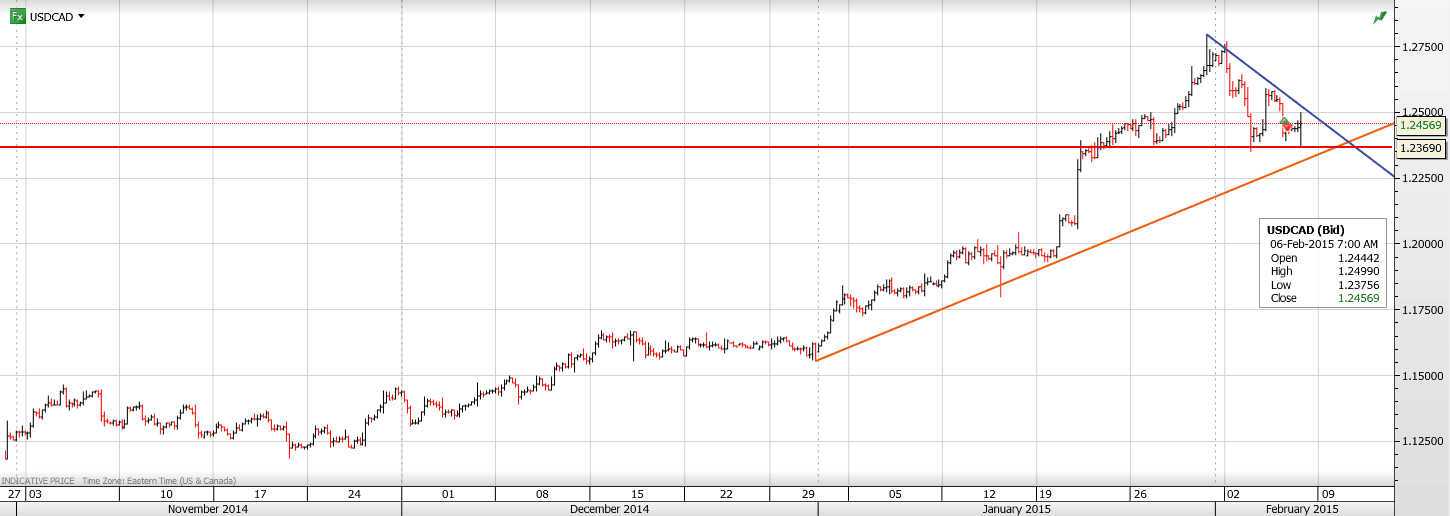
Task: Click November 2014 on the time axis
Action: tap(208, 509)
